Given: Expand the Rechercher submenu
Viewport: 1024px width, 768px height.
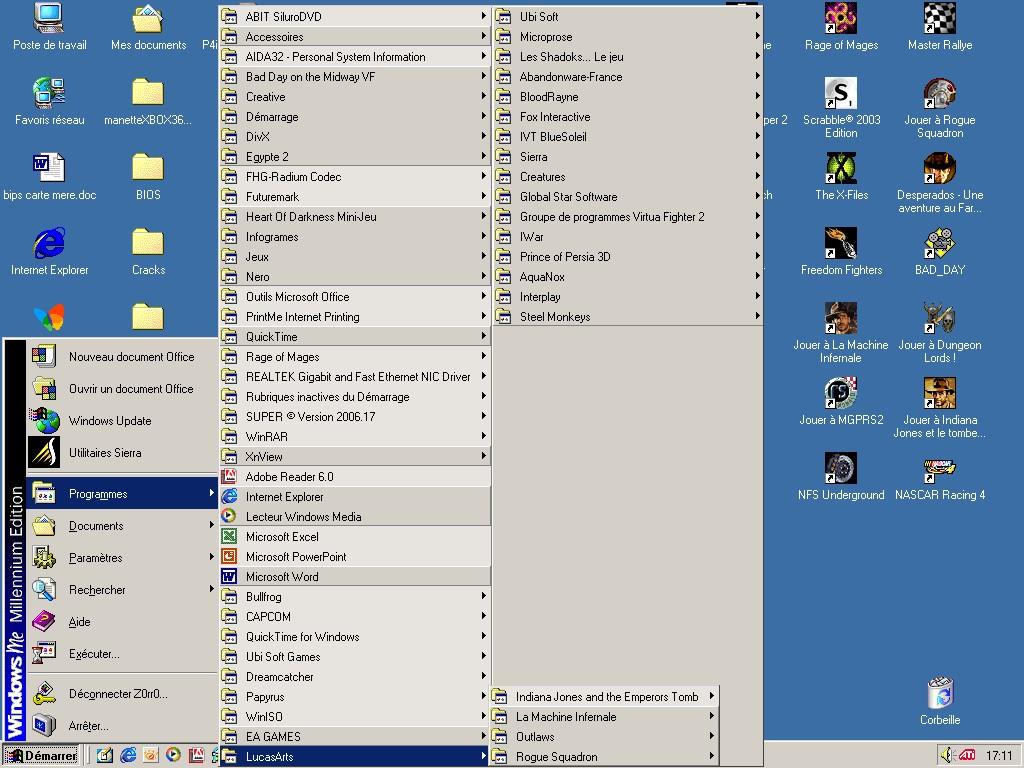Looking at the screenshot, I should coord(122,590).
